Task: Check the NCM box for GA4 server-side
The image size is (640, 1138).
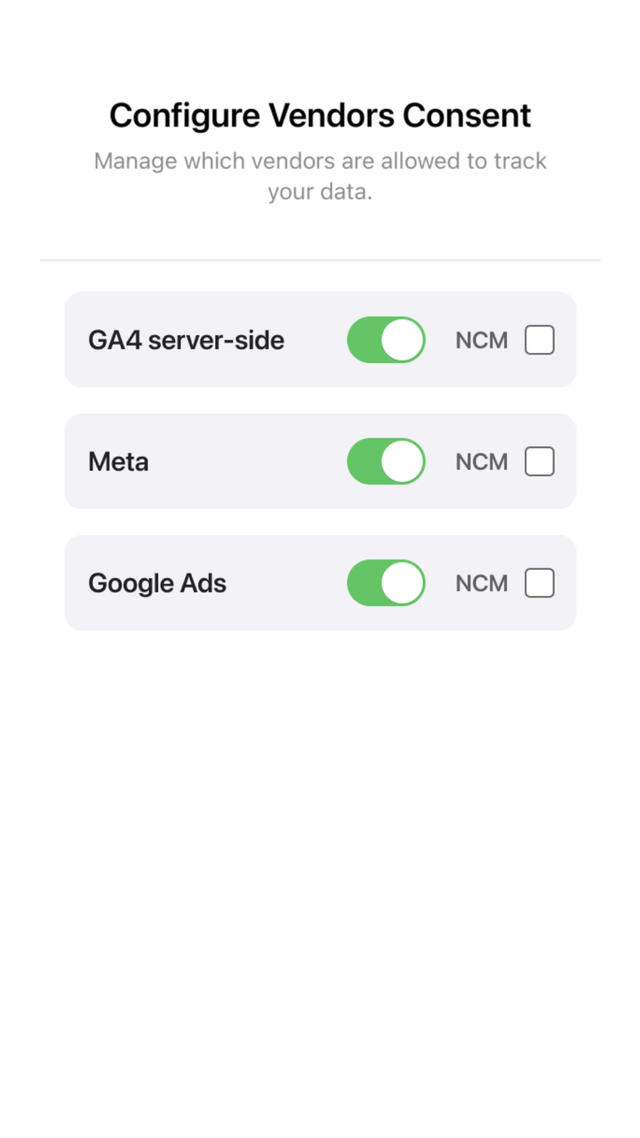Action: (540, 340)
